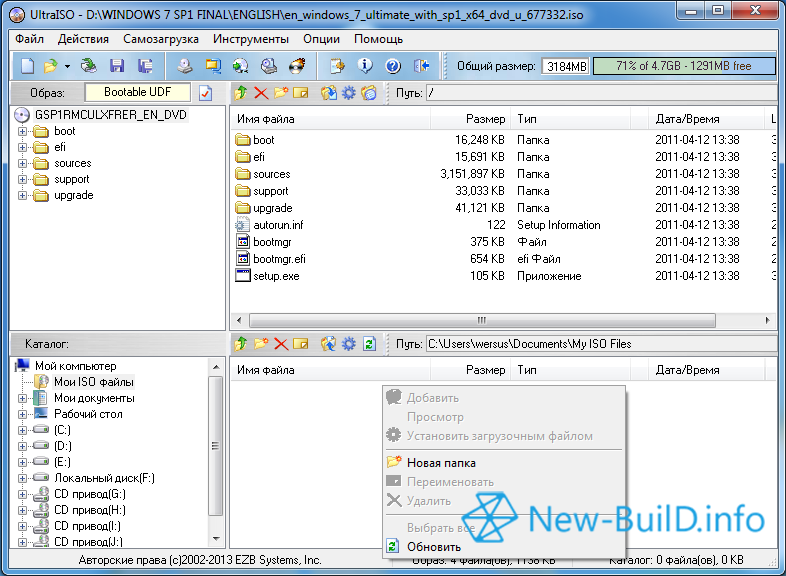Expand the sources folder in image tree

(23, 163)
